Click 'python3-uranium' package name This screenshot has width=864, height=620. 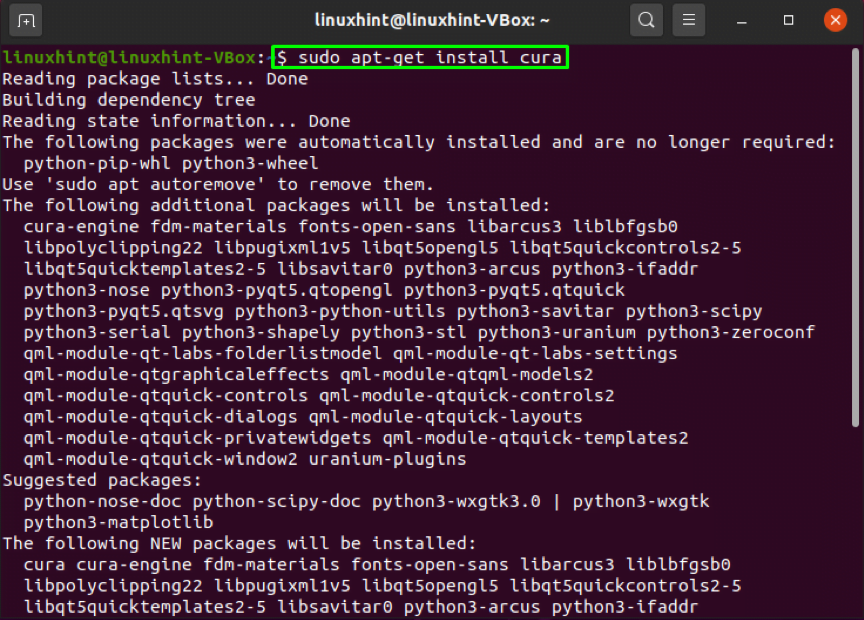(557, 332)
